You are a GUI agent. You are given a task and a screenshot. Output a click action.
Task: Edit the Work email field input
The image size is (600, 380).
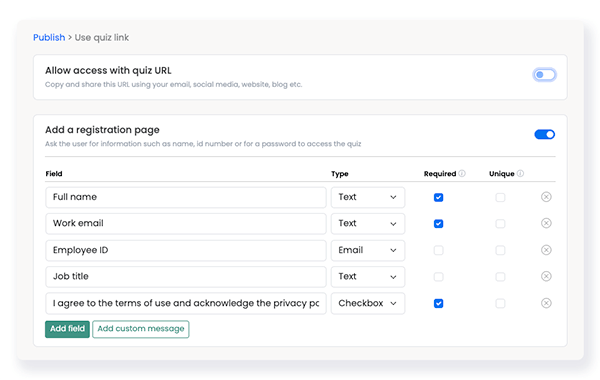pyautogui.click(x=186, y=223)
